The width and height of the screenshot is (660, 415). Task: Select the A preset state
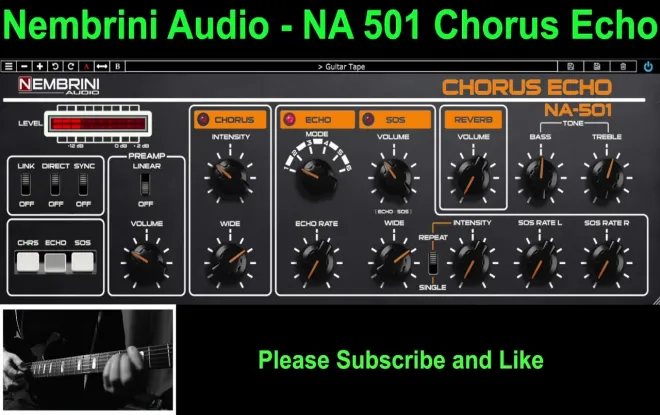click(x=86, y=67)
